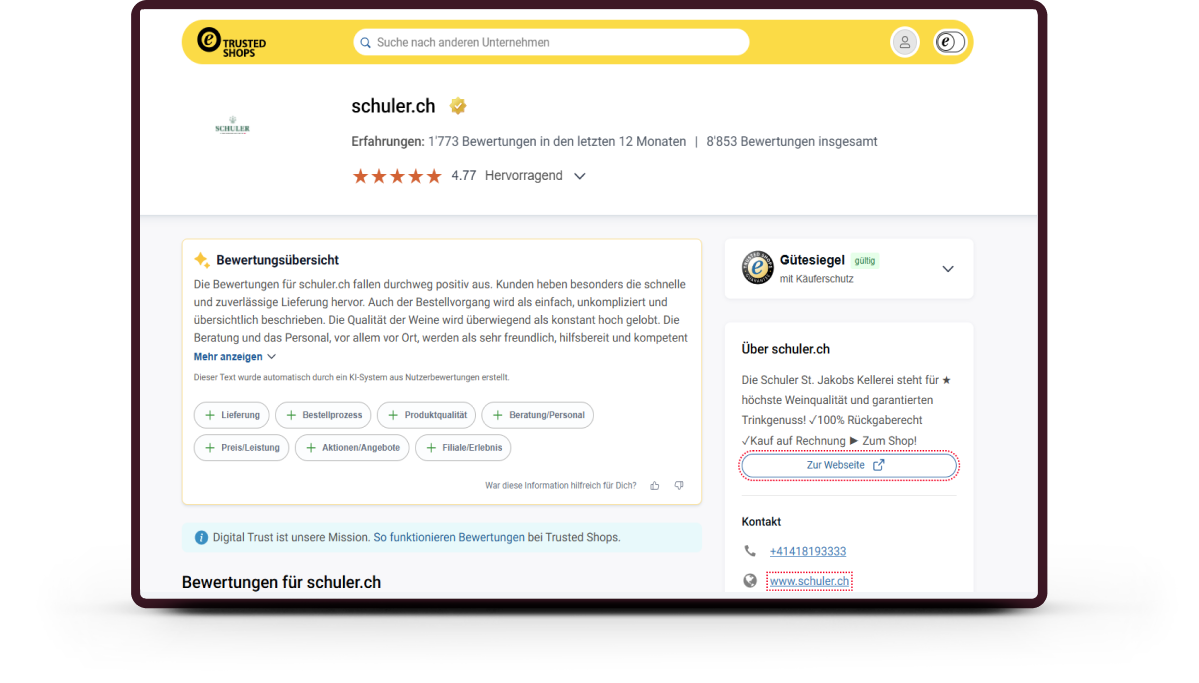Click the search magnifier icon
Image resolution: width=1199 pixels, height=683 pixels.
pos(366,43)
